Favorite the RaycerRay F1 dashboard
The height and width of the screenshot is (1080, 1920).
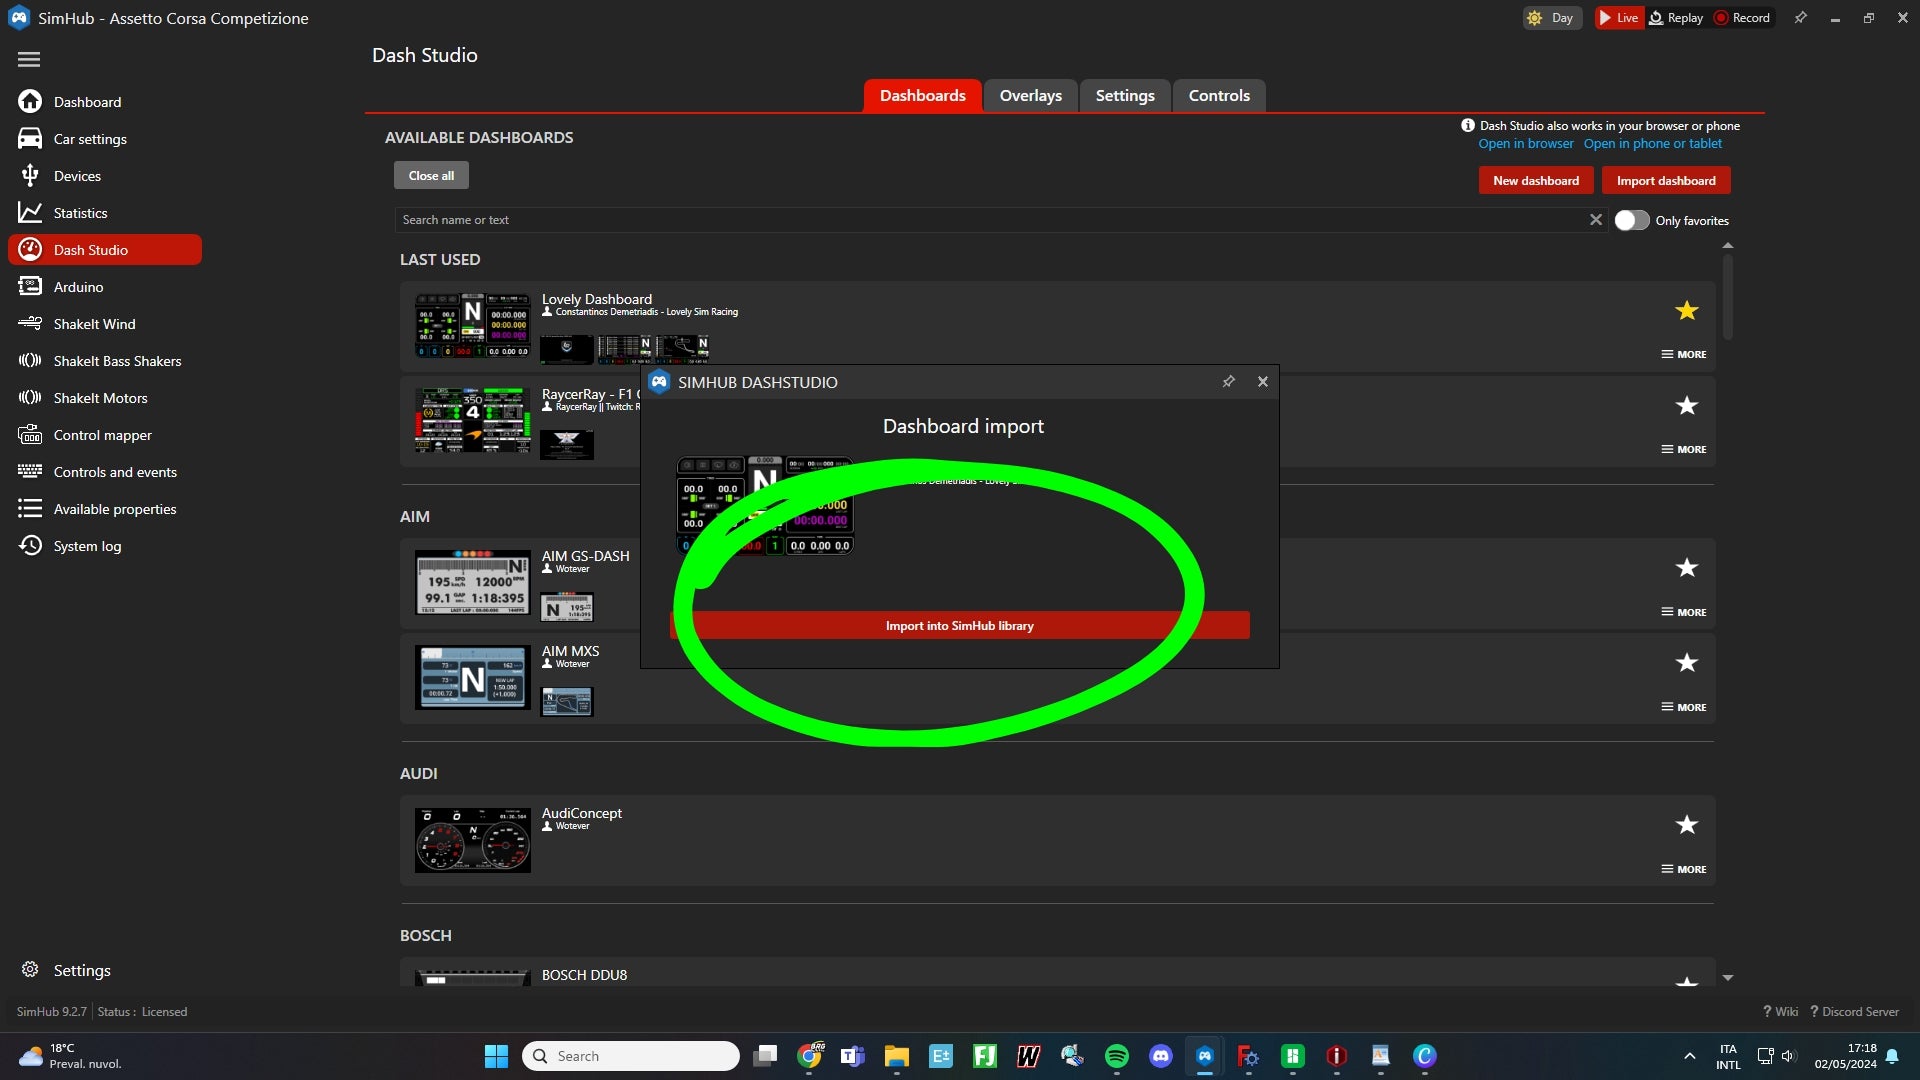[1687, 406]
